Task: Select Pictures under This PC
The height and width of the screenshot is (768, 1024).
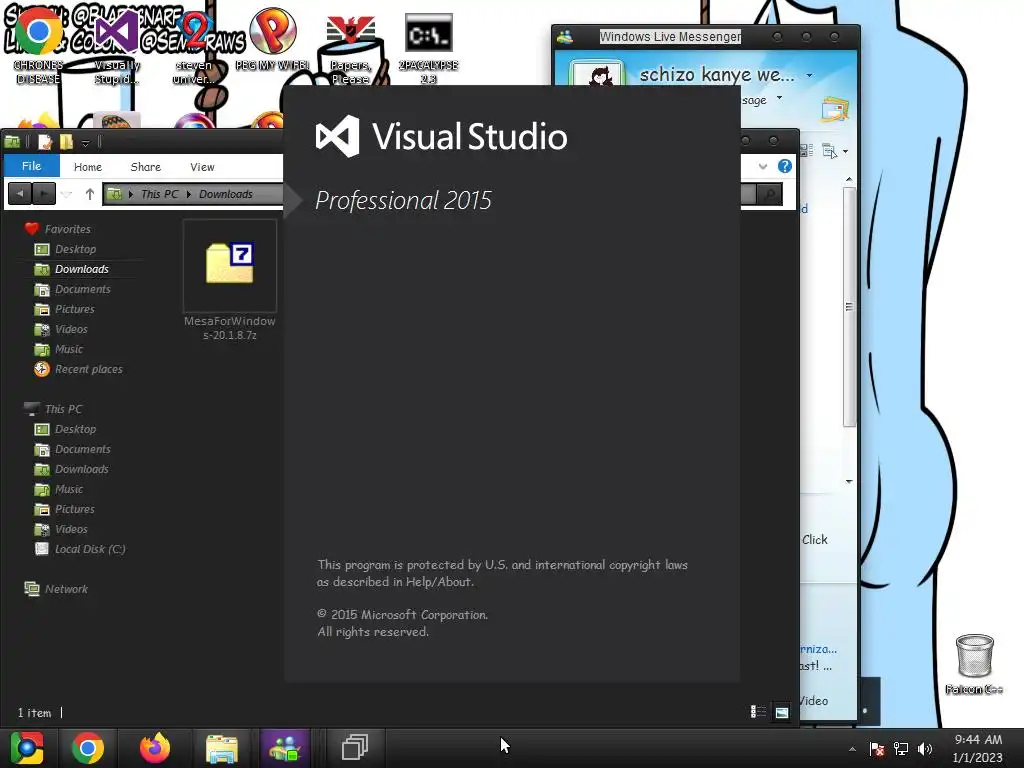Action: [74, 509]
